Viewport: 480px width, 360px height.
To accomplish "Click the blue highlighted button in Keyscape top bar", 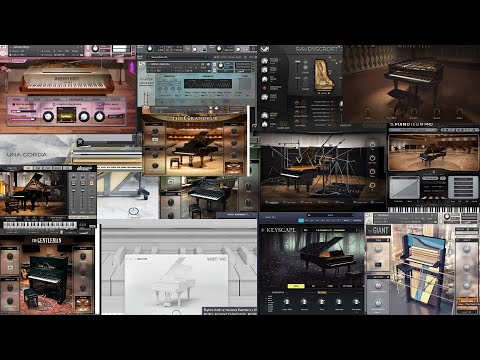I will [x=301, y=220].
